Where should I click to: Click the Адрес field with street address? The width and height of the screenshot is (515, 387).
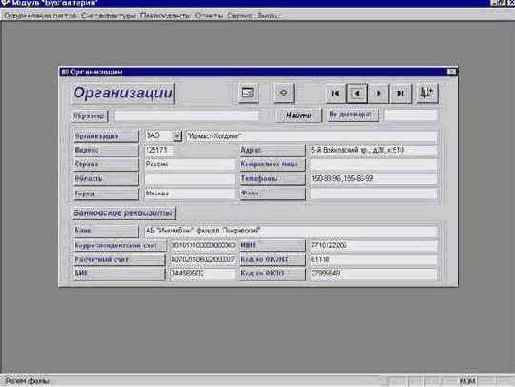coord(373,150)
